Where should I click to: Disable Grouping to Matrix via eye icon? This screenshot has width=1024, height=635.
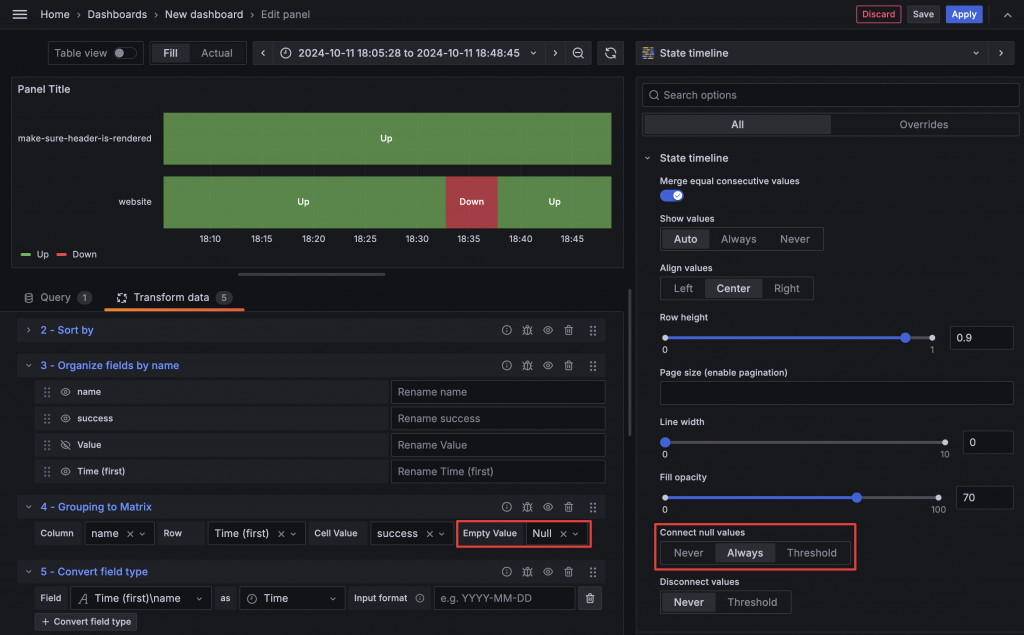tap(548, 506)
